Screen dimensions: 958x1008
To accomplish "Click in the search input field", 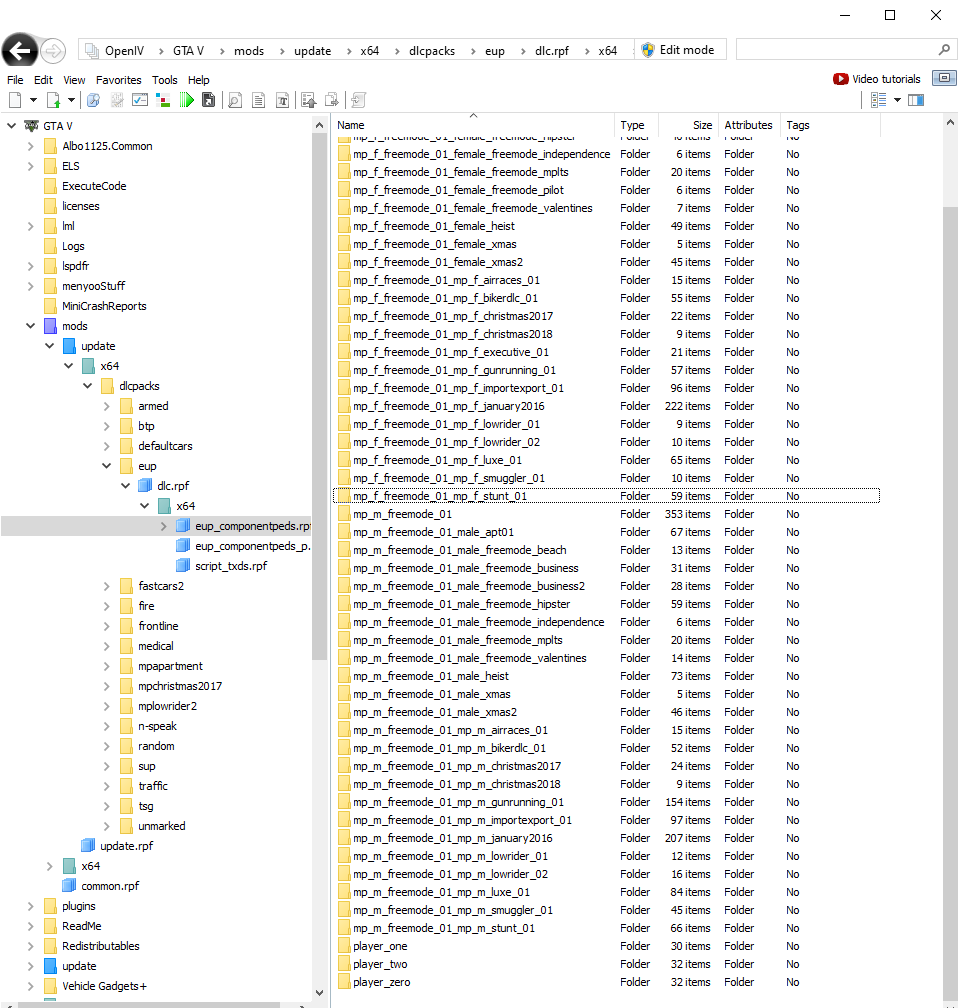I will [836, 50].
